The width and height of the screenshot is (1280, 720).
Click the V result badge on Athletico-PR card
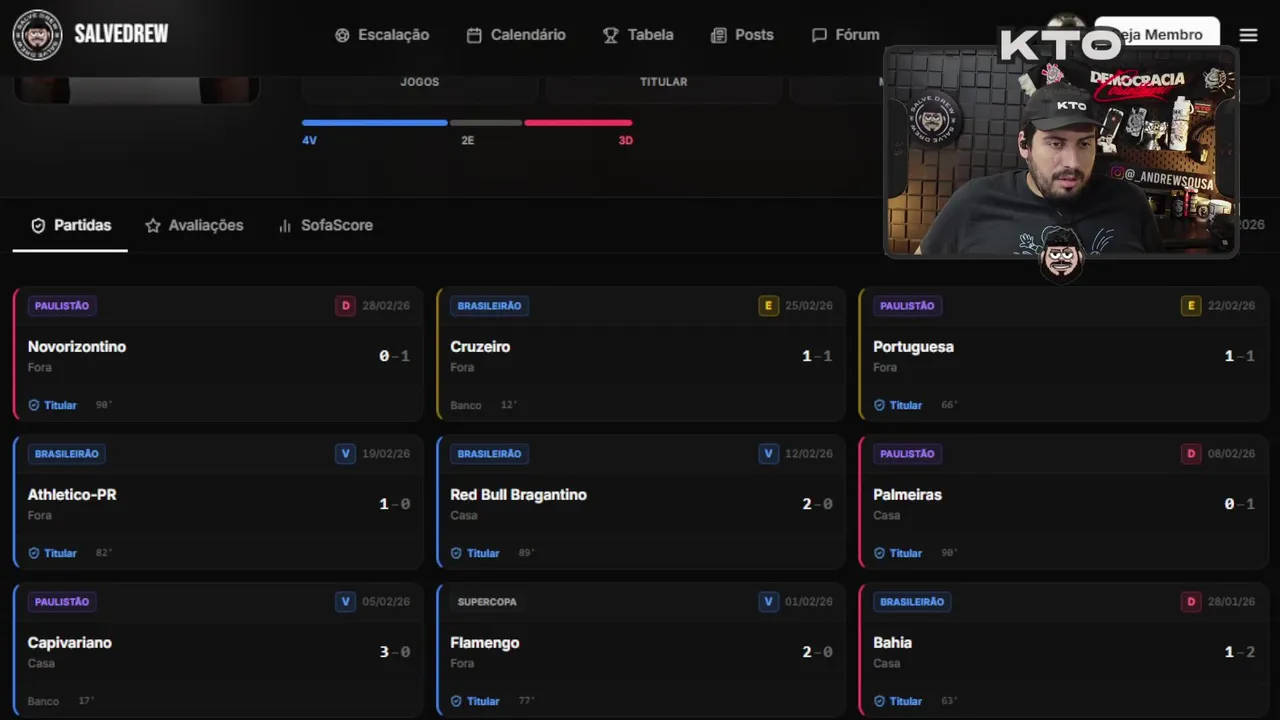[x=346, y=454]
